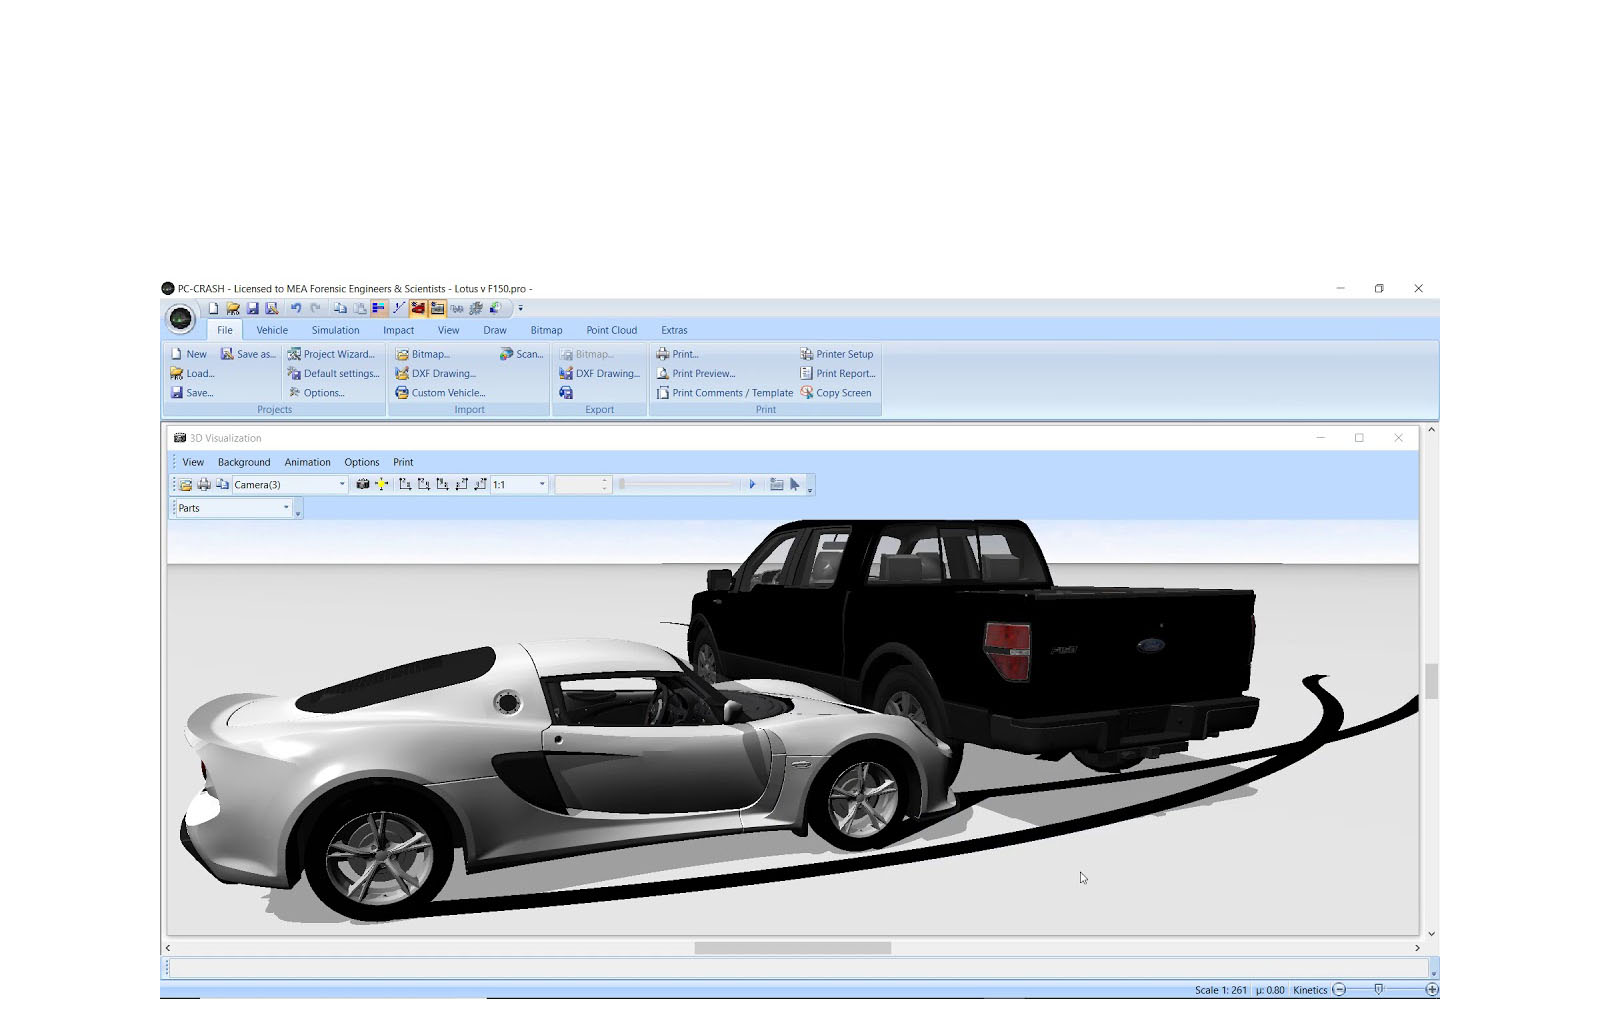Click the zoom slider handle in status bar

pos(1379,989)
